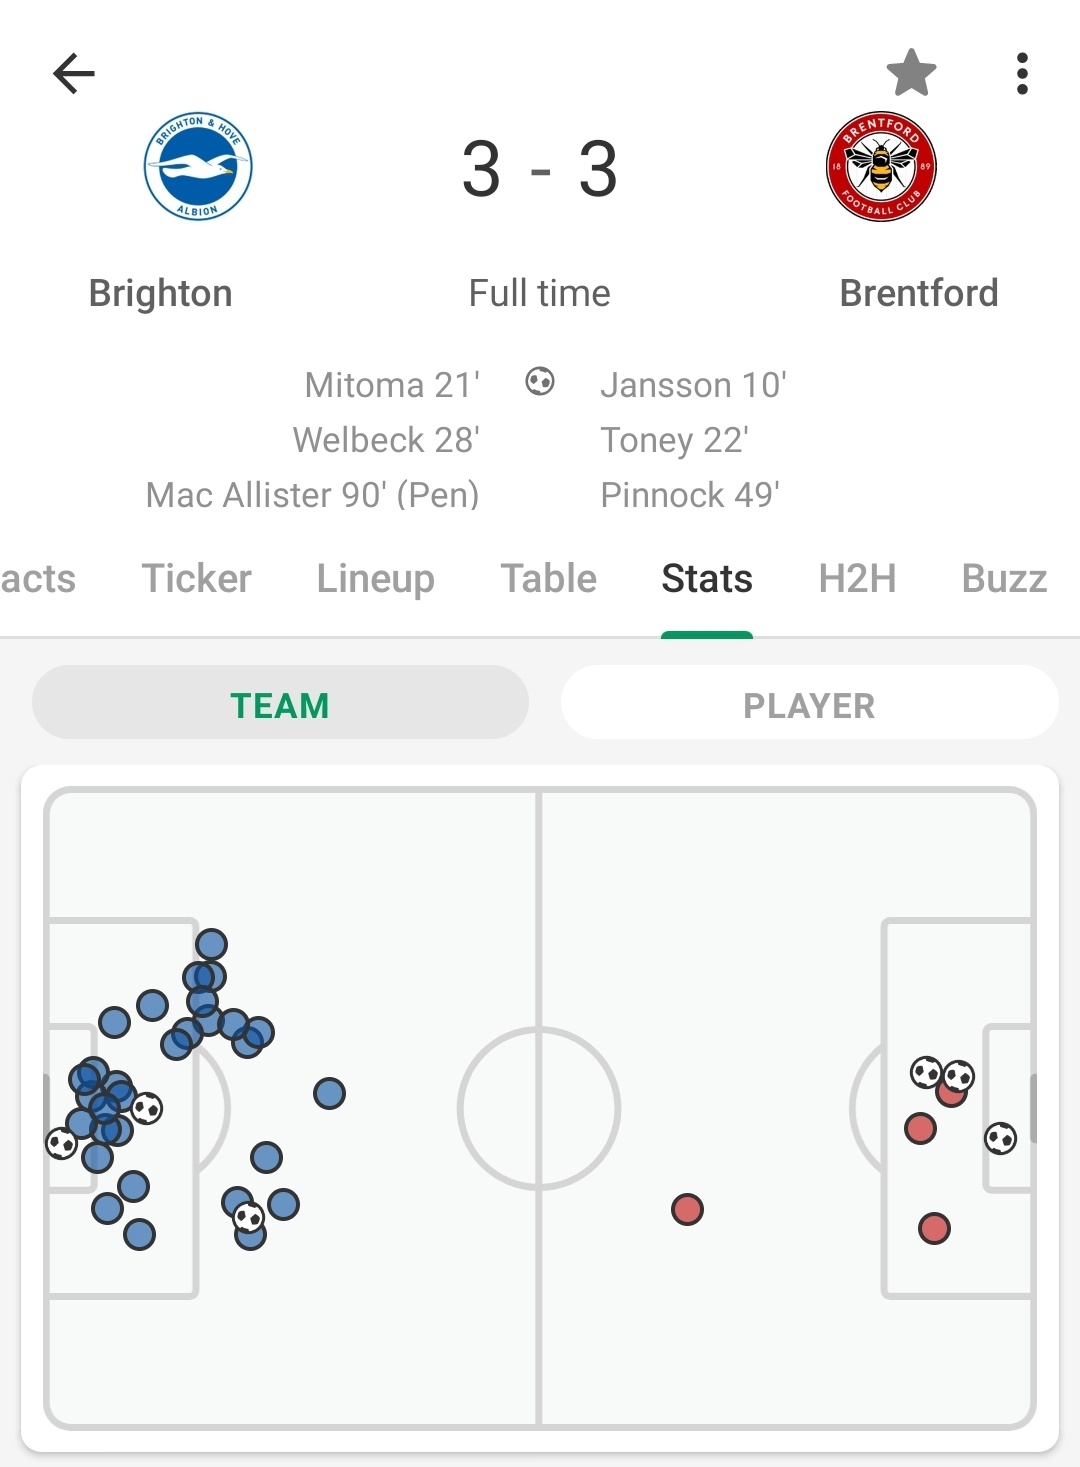Select the goal ball marker on Brighton's goal line
The image size is (1080, 1467).
tap(62, 1143)
